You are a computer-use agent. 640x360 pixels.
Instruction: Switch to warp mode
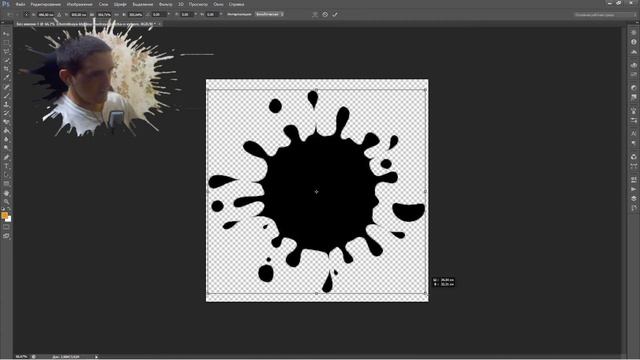pyautogui.click(x=315, y=14)
